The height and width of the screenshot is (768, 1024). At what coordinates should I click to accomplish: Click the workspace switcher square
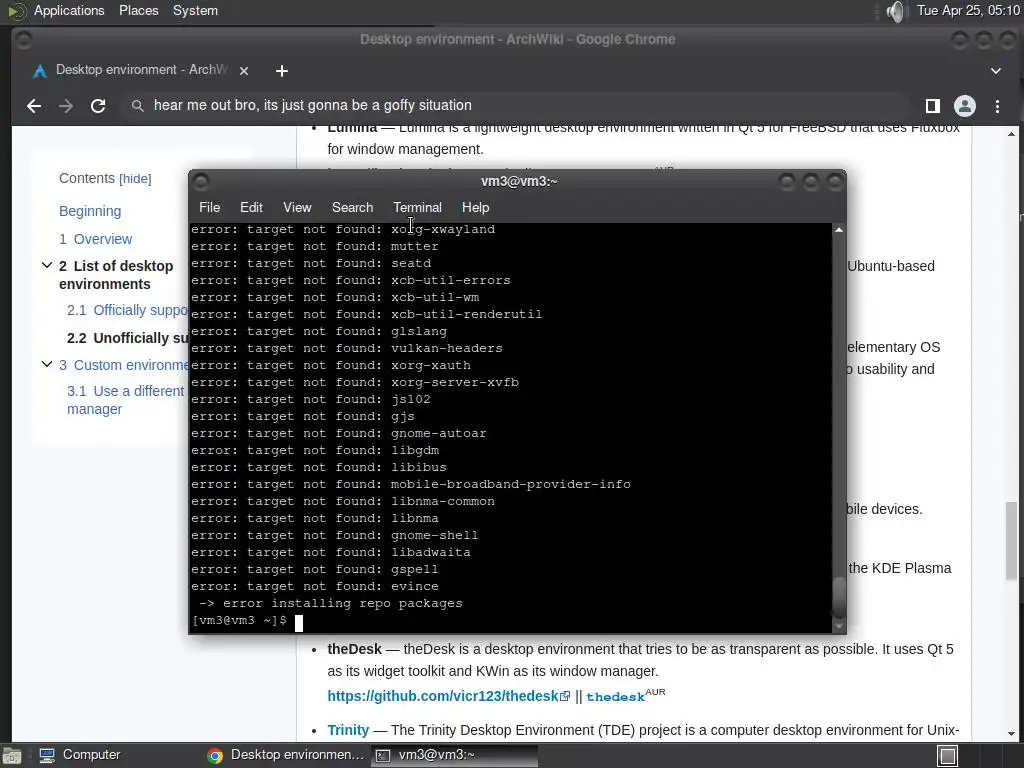pos(948,756)
